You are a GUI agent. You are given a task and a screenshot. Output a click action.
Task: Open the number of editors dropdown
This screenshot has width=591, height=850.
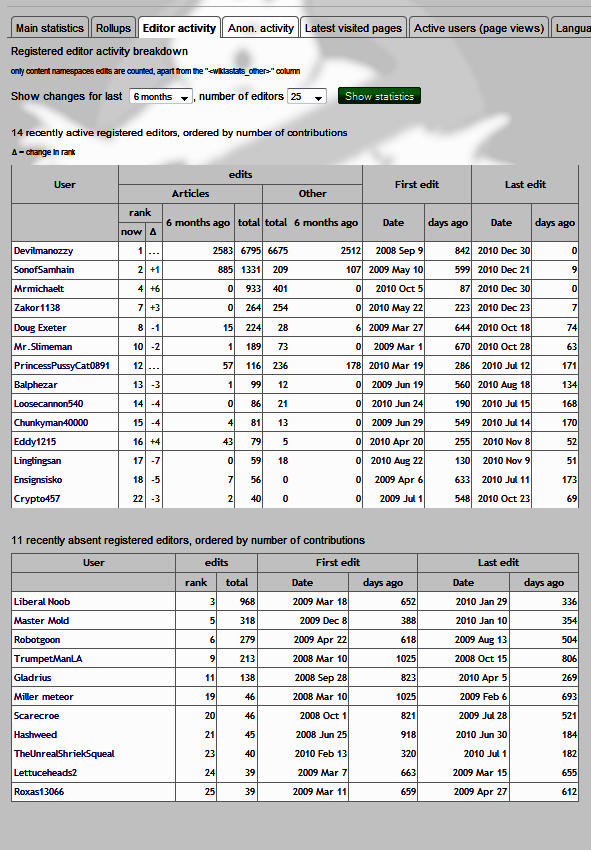click(x=307, y=96)
